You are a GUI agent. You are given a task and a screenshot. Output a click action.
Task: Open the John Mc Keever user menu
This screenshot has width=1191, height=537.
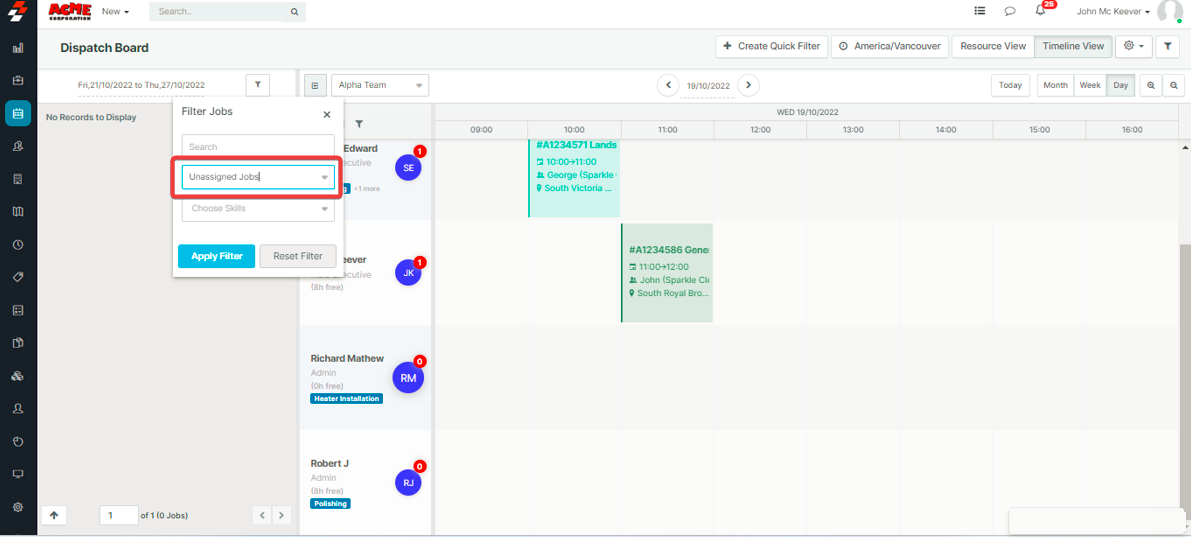click(1113, 11)
